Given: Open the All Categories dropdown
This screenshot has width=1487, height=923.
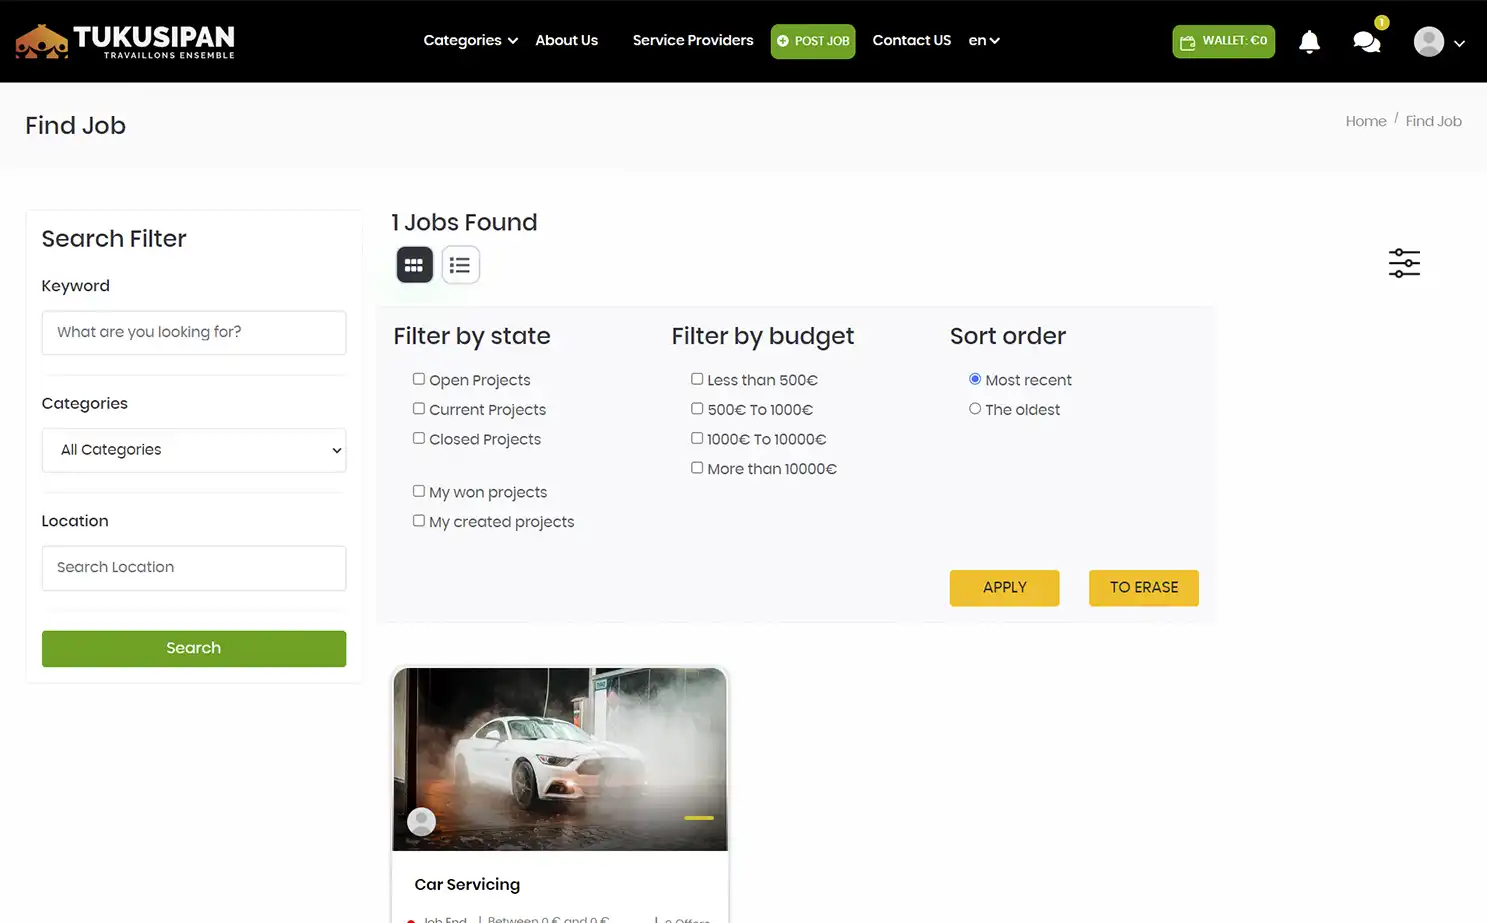Looking at the screenshot, I should click(x=193, y=450).
